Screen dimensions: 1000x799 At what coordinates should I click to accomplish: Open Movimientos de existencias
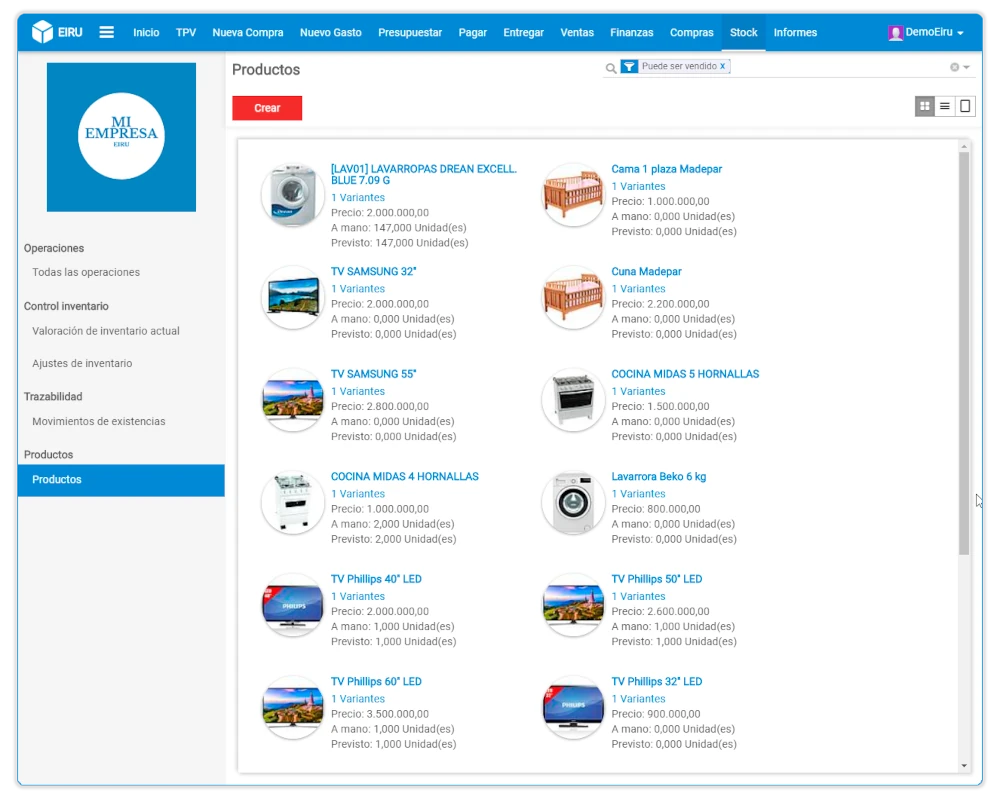tap(99, 421)
